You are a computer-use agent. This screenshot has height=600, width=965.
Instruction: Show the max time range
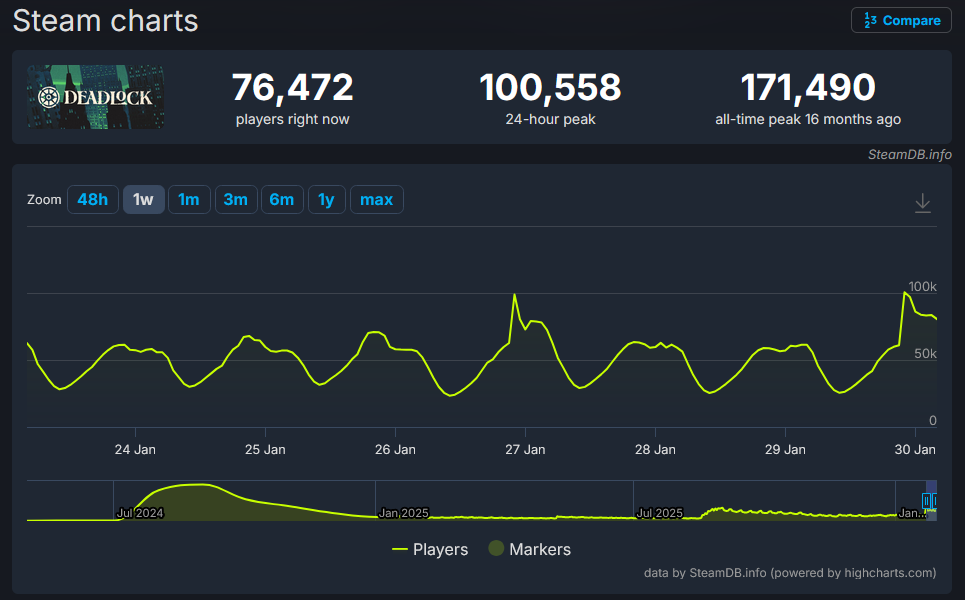click(376, 199)
